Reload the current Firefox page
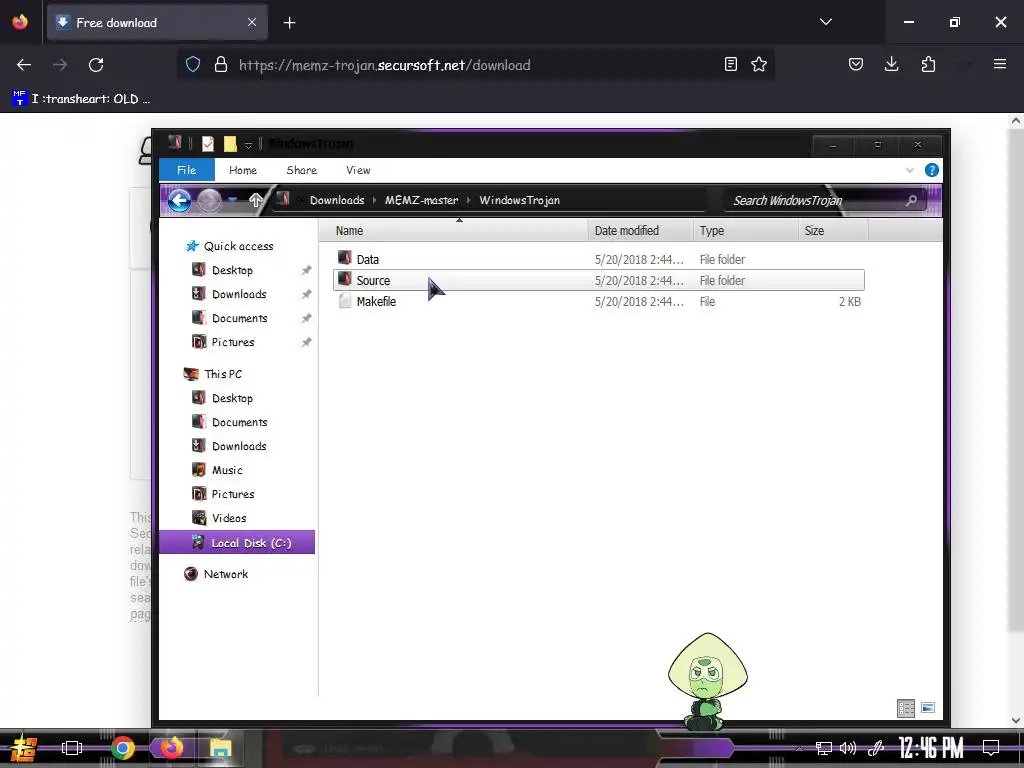1024x768 pixels. coord(96,65)
